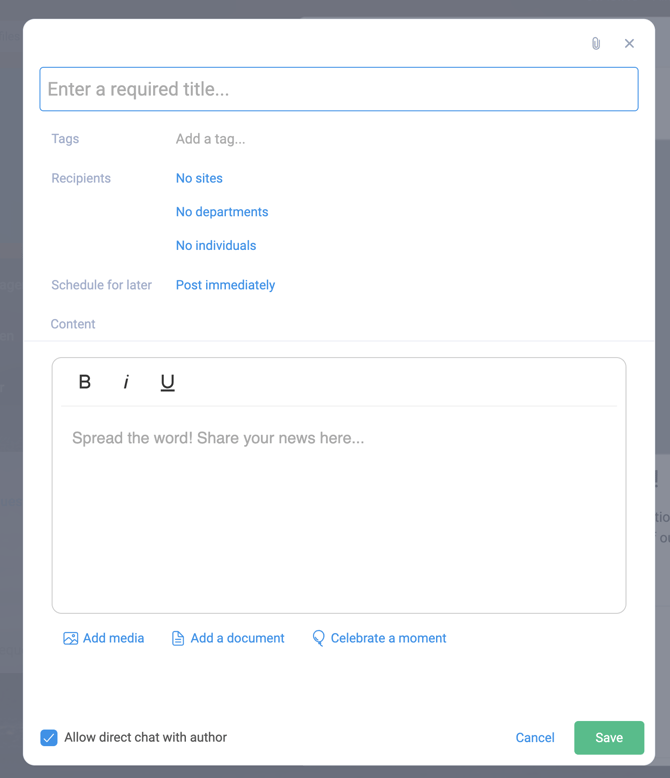
Task: Toggle underline formatting
Action: click(x=168, y=382)
